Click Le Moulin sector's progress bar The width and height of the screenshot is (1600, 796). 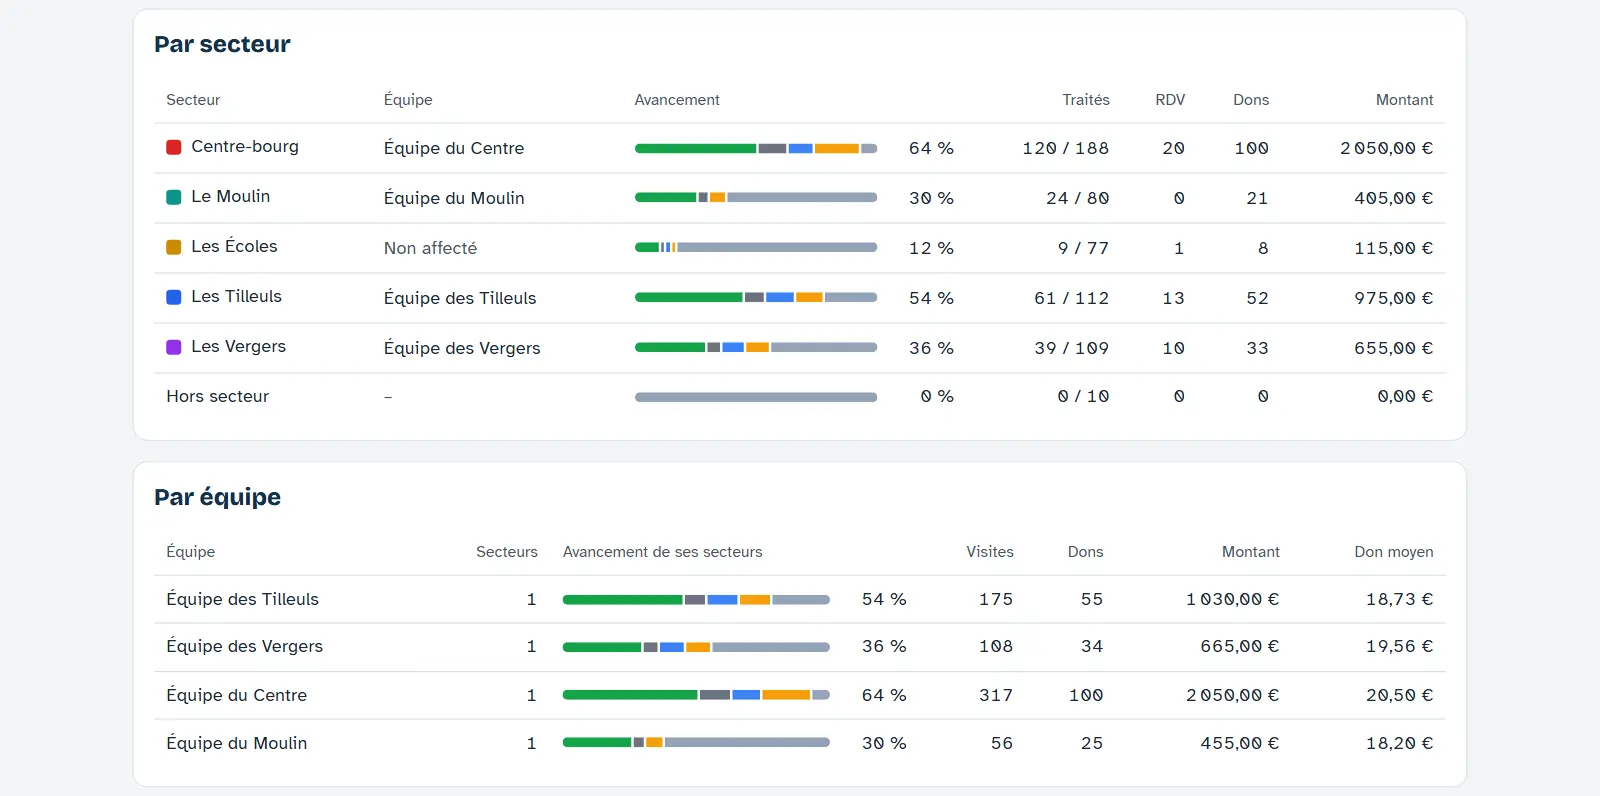pyautogui.click(x=756, y=198)
